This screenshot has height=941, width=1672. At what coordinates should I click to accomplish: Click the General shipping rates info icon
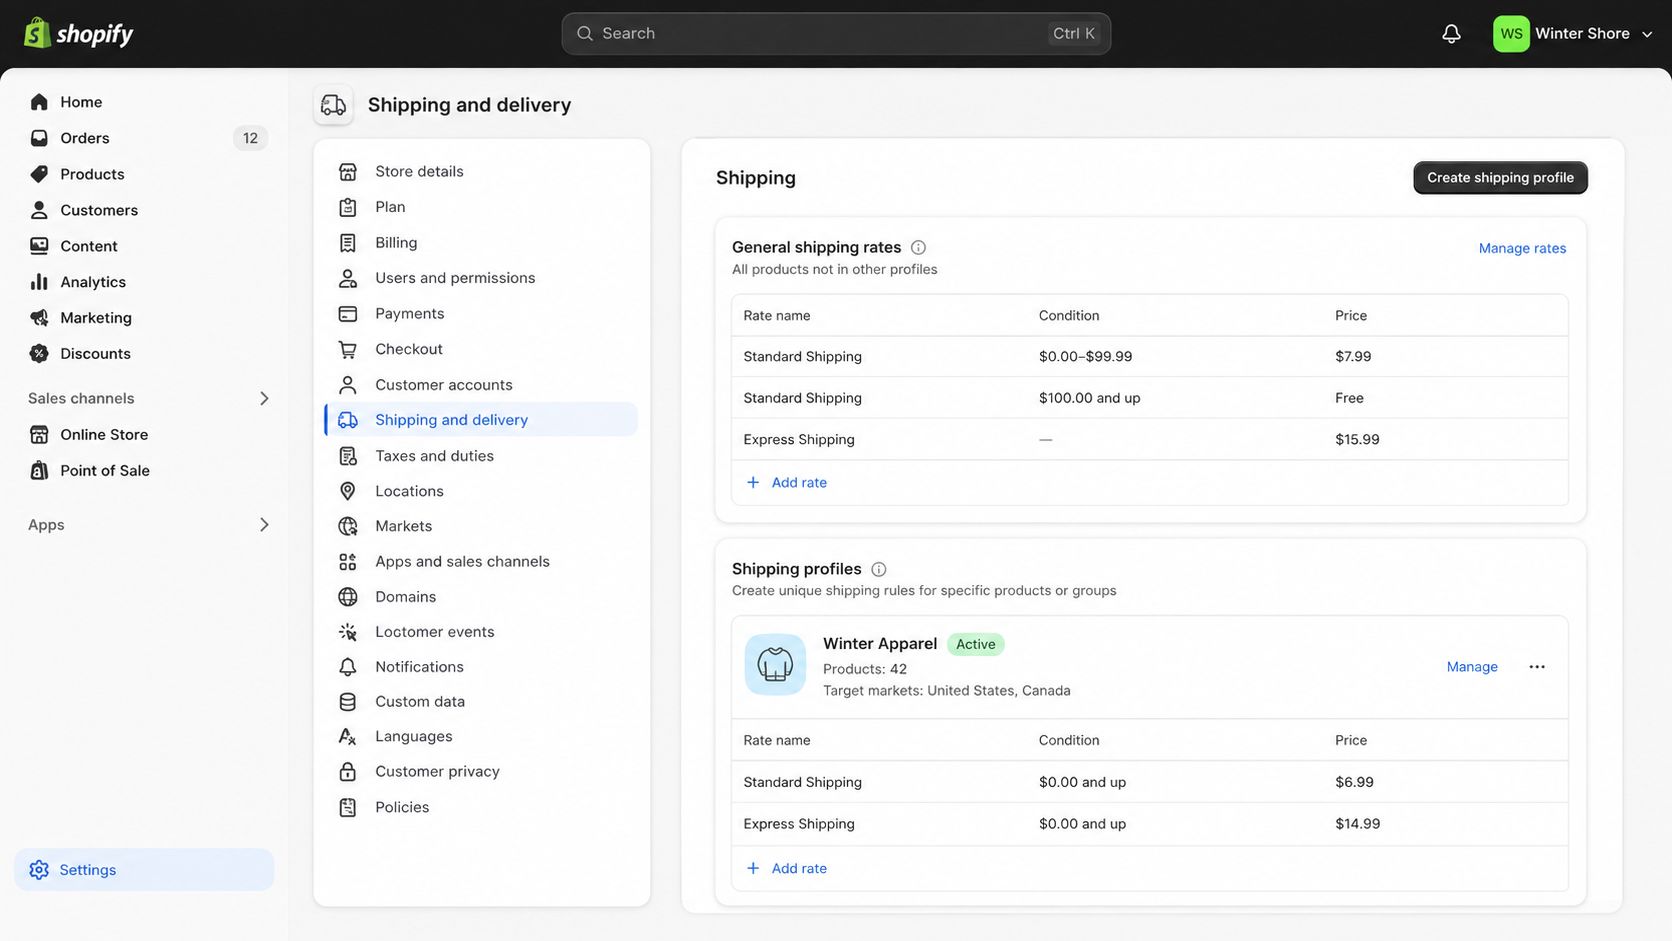(x=918, y=247)
